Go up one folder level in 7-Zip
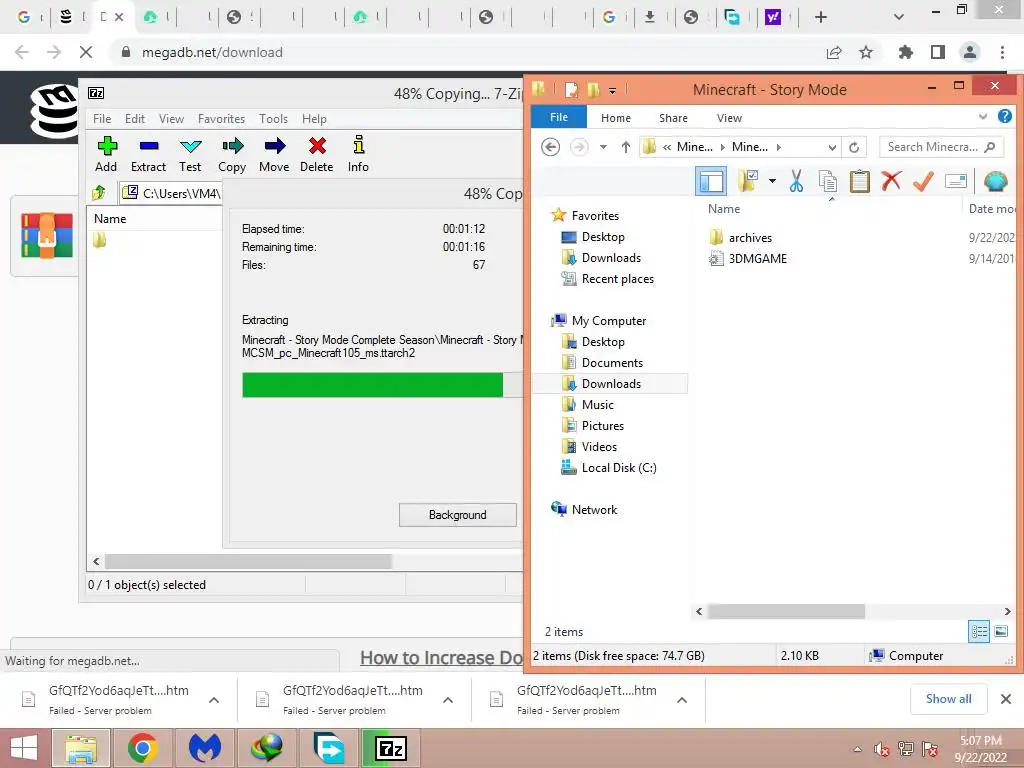Viewport: 1024px width, 768px height. 99,192
